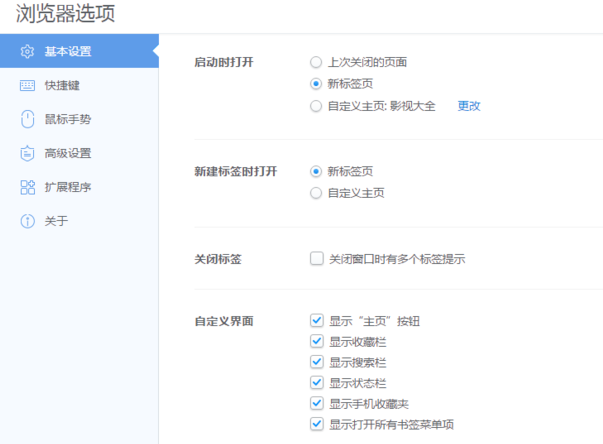Disable 显示搜索栏 checkbox
603x444 pixels.
pos(317,362)
